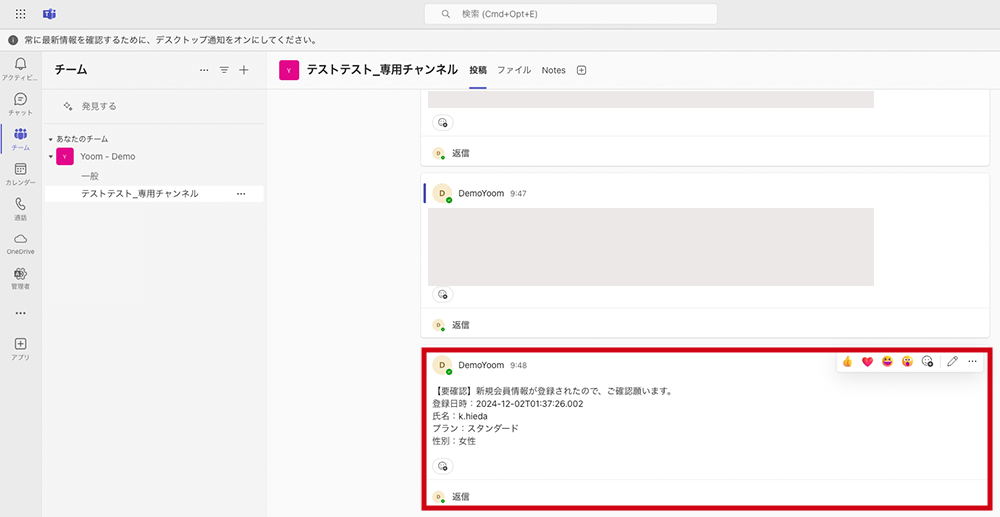Viewport: 1000px width, 517px height.
Task: Edit the message with pencil icon
Action: (952, 361)
